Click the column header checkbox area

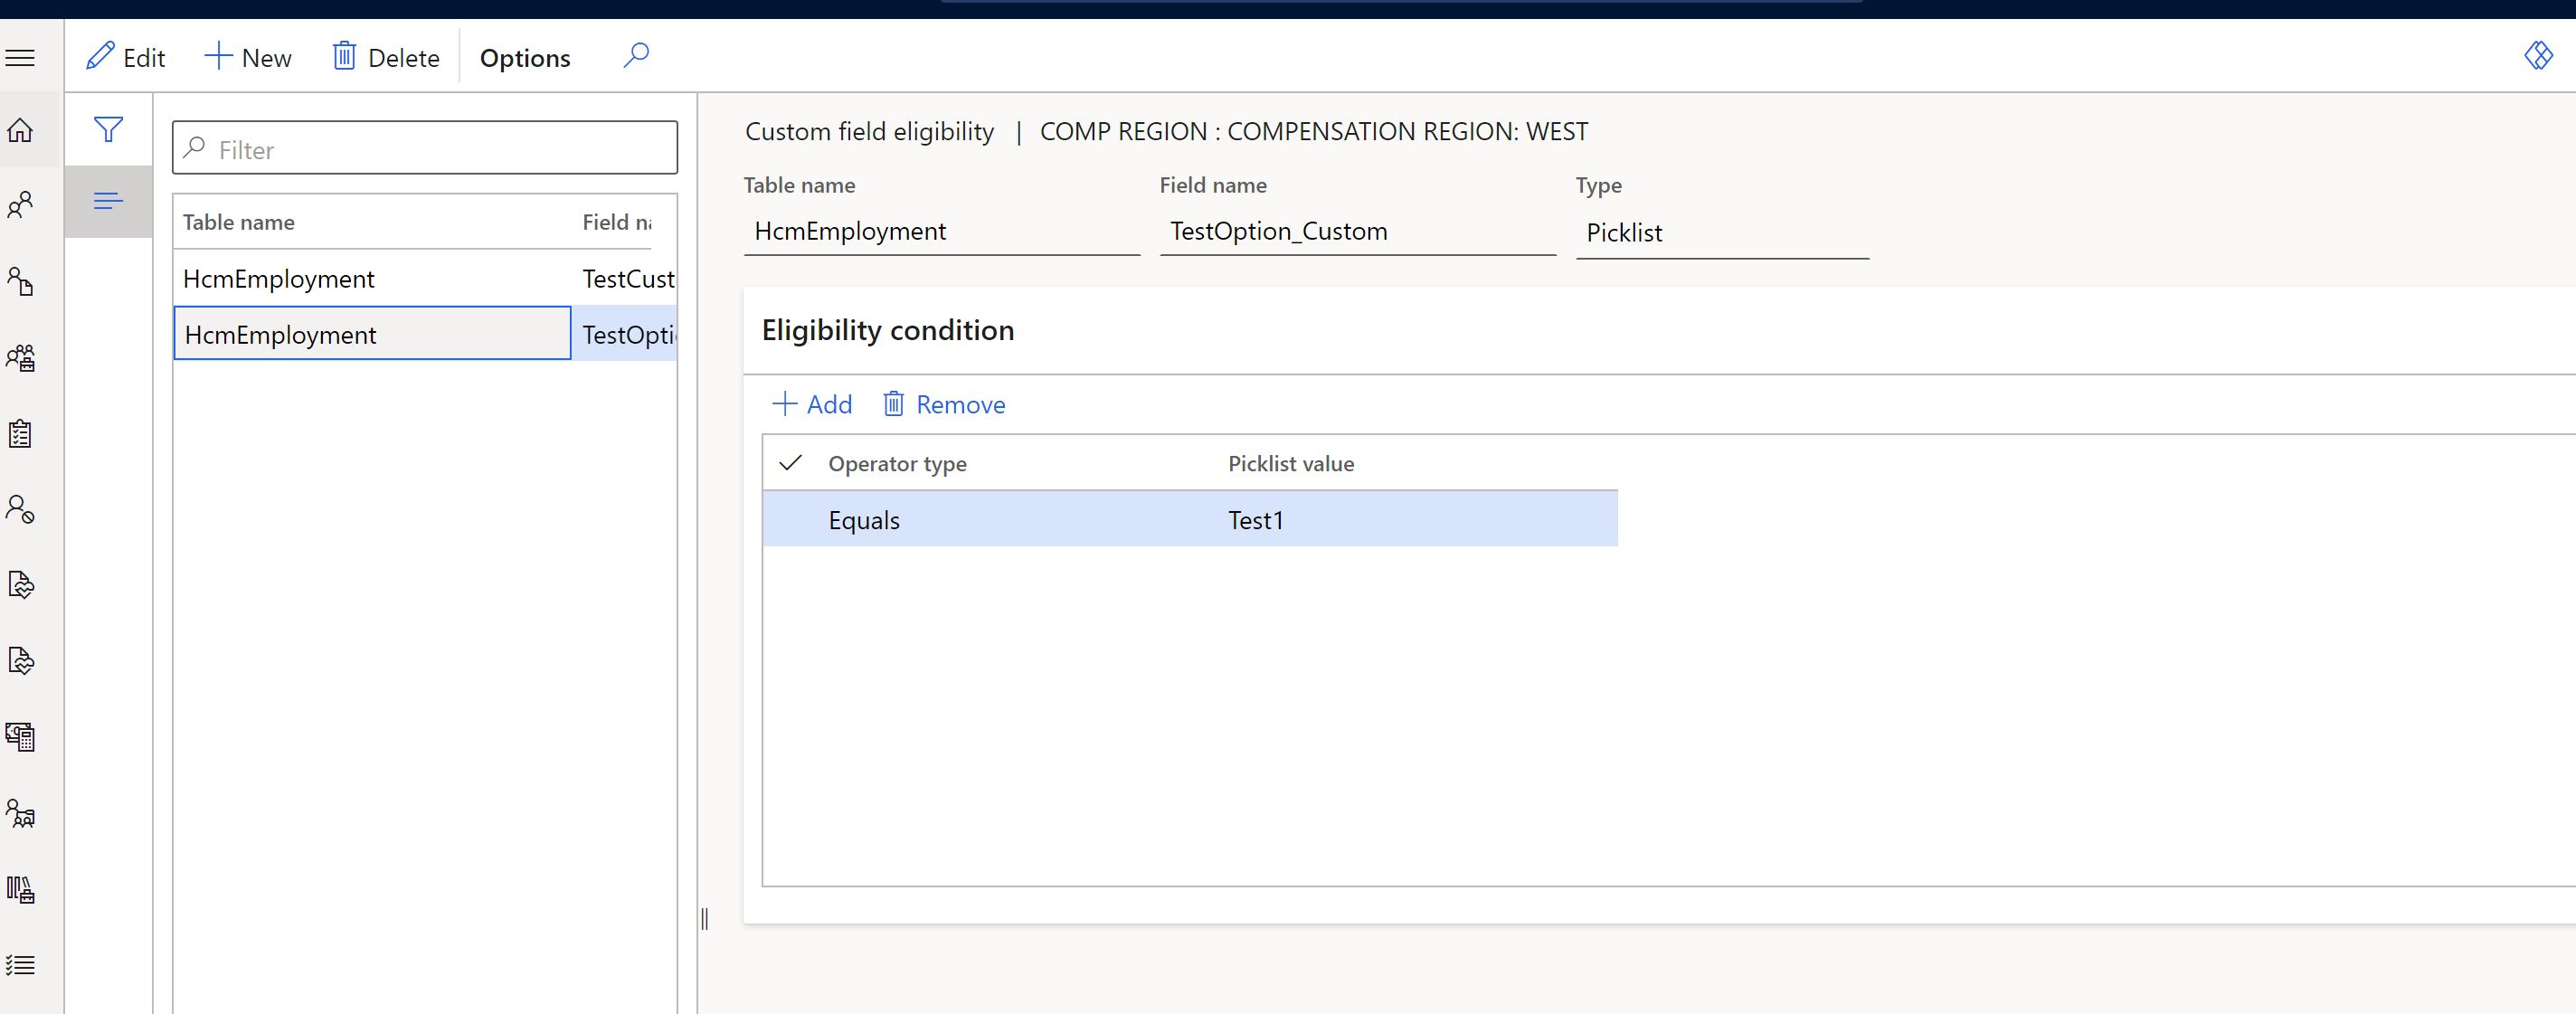click(x=789, y=463)
